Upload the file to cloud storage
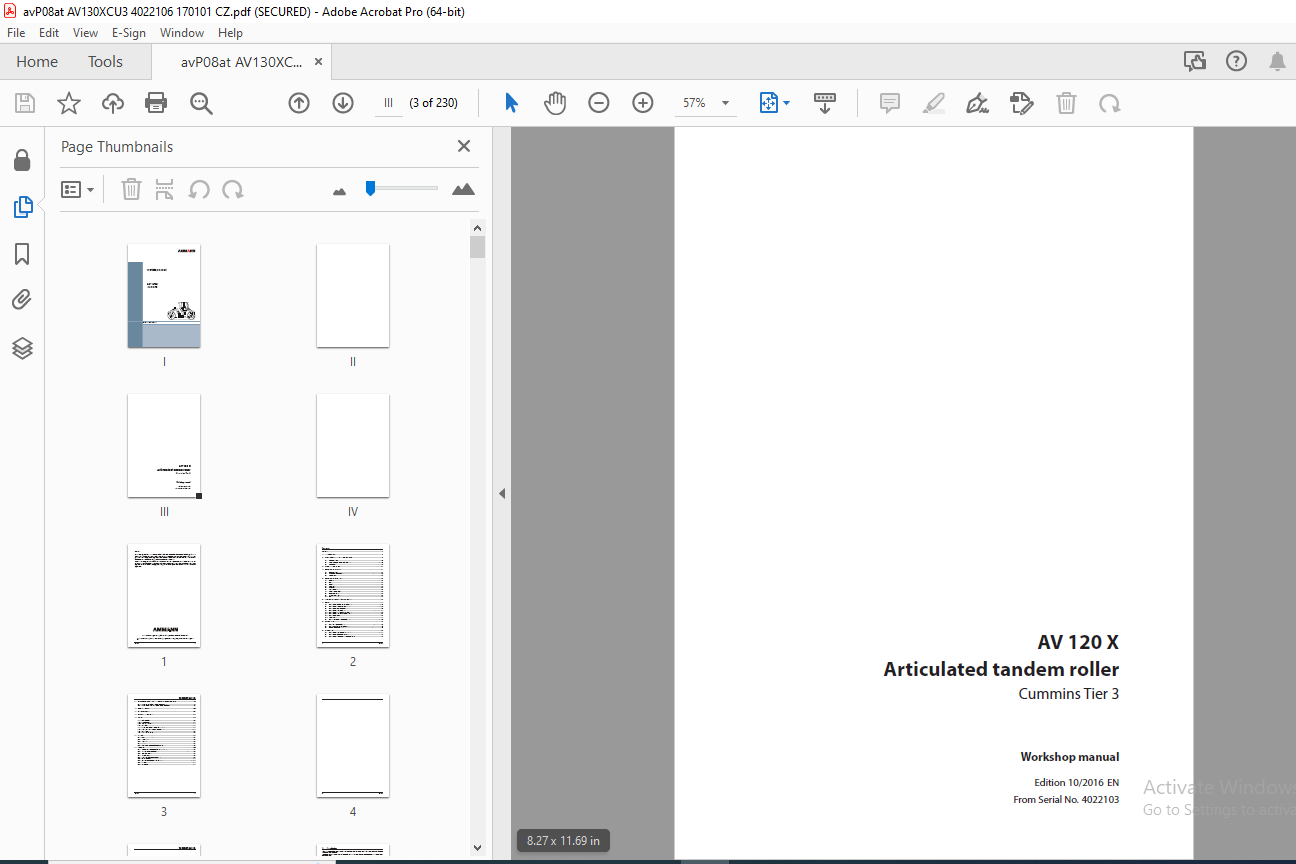This screenshot has width=1296, height=864. point(113,103)
